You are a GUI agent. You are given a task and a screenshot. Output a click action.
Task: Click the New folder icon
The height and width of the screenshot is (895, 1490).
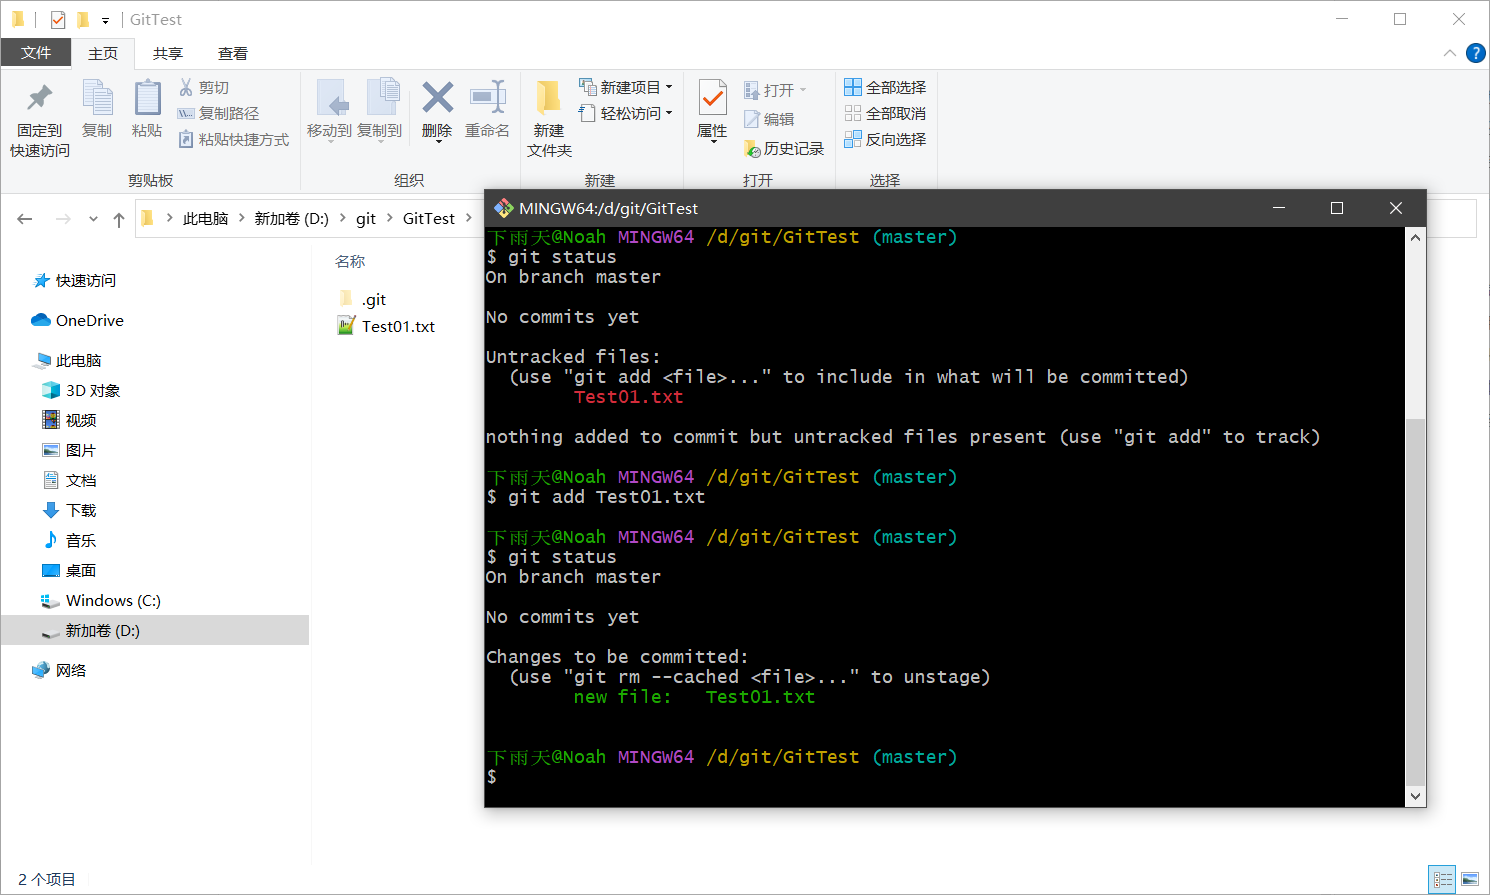548,98
